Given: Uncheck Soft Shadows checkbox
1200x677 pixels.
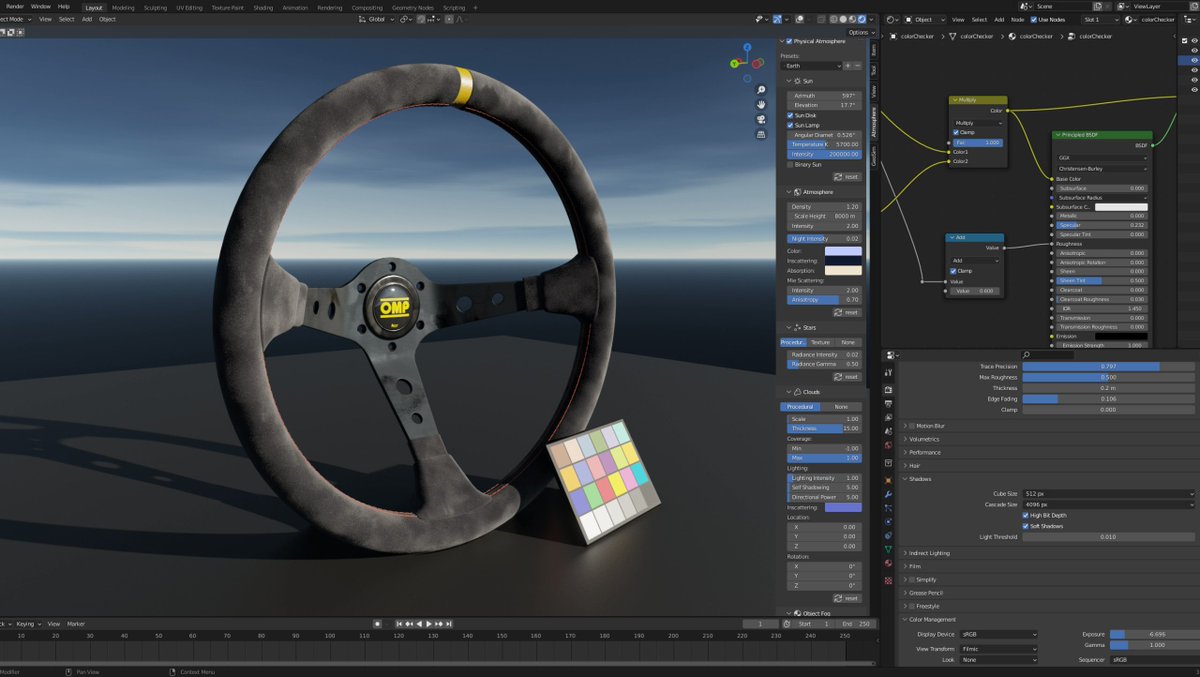Looking at the screenshot, I should pyautogui.click(x=1025, y=526).
